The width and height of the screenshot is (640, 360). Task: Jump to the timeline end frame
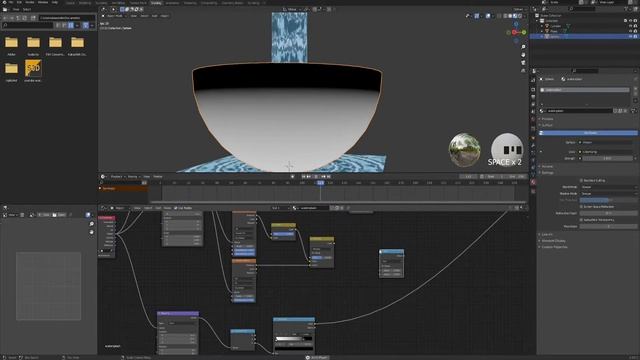tap(329, 177)
